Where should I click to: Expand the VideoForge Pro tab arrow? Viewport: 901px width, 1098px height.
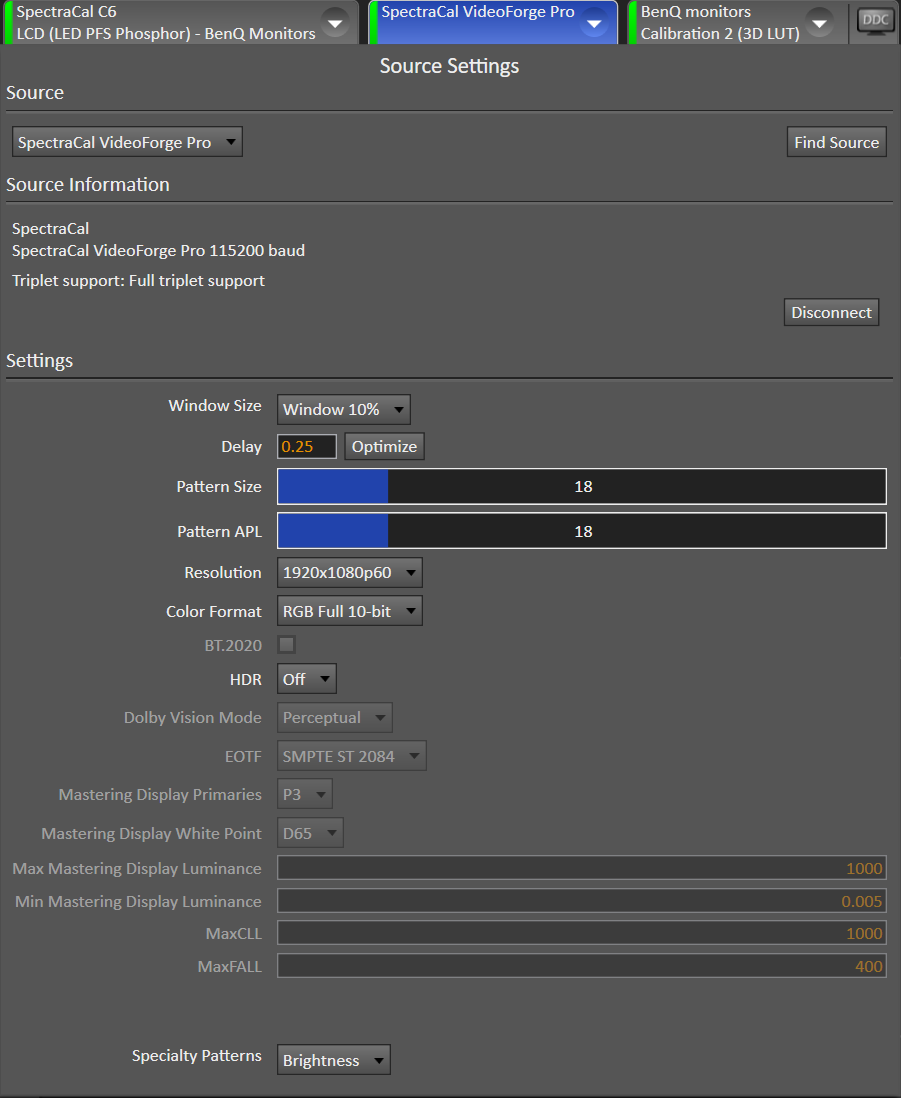point(594,23)
